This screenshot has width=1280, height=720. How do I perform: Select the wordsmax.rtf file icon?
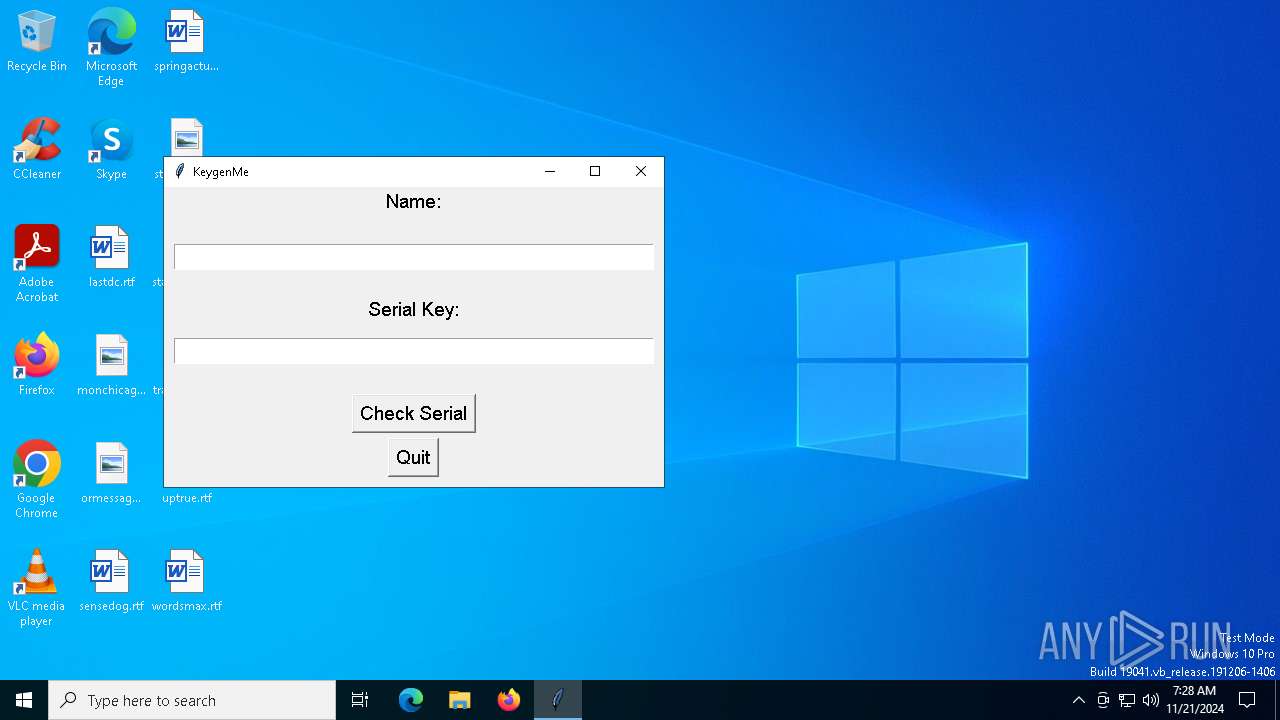pos(186,581)
